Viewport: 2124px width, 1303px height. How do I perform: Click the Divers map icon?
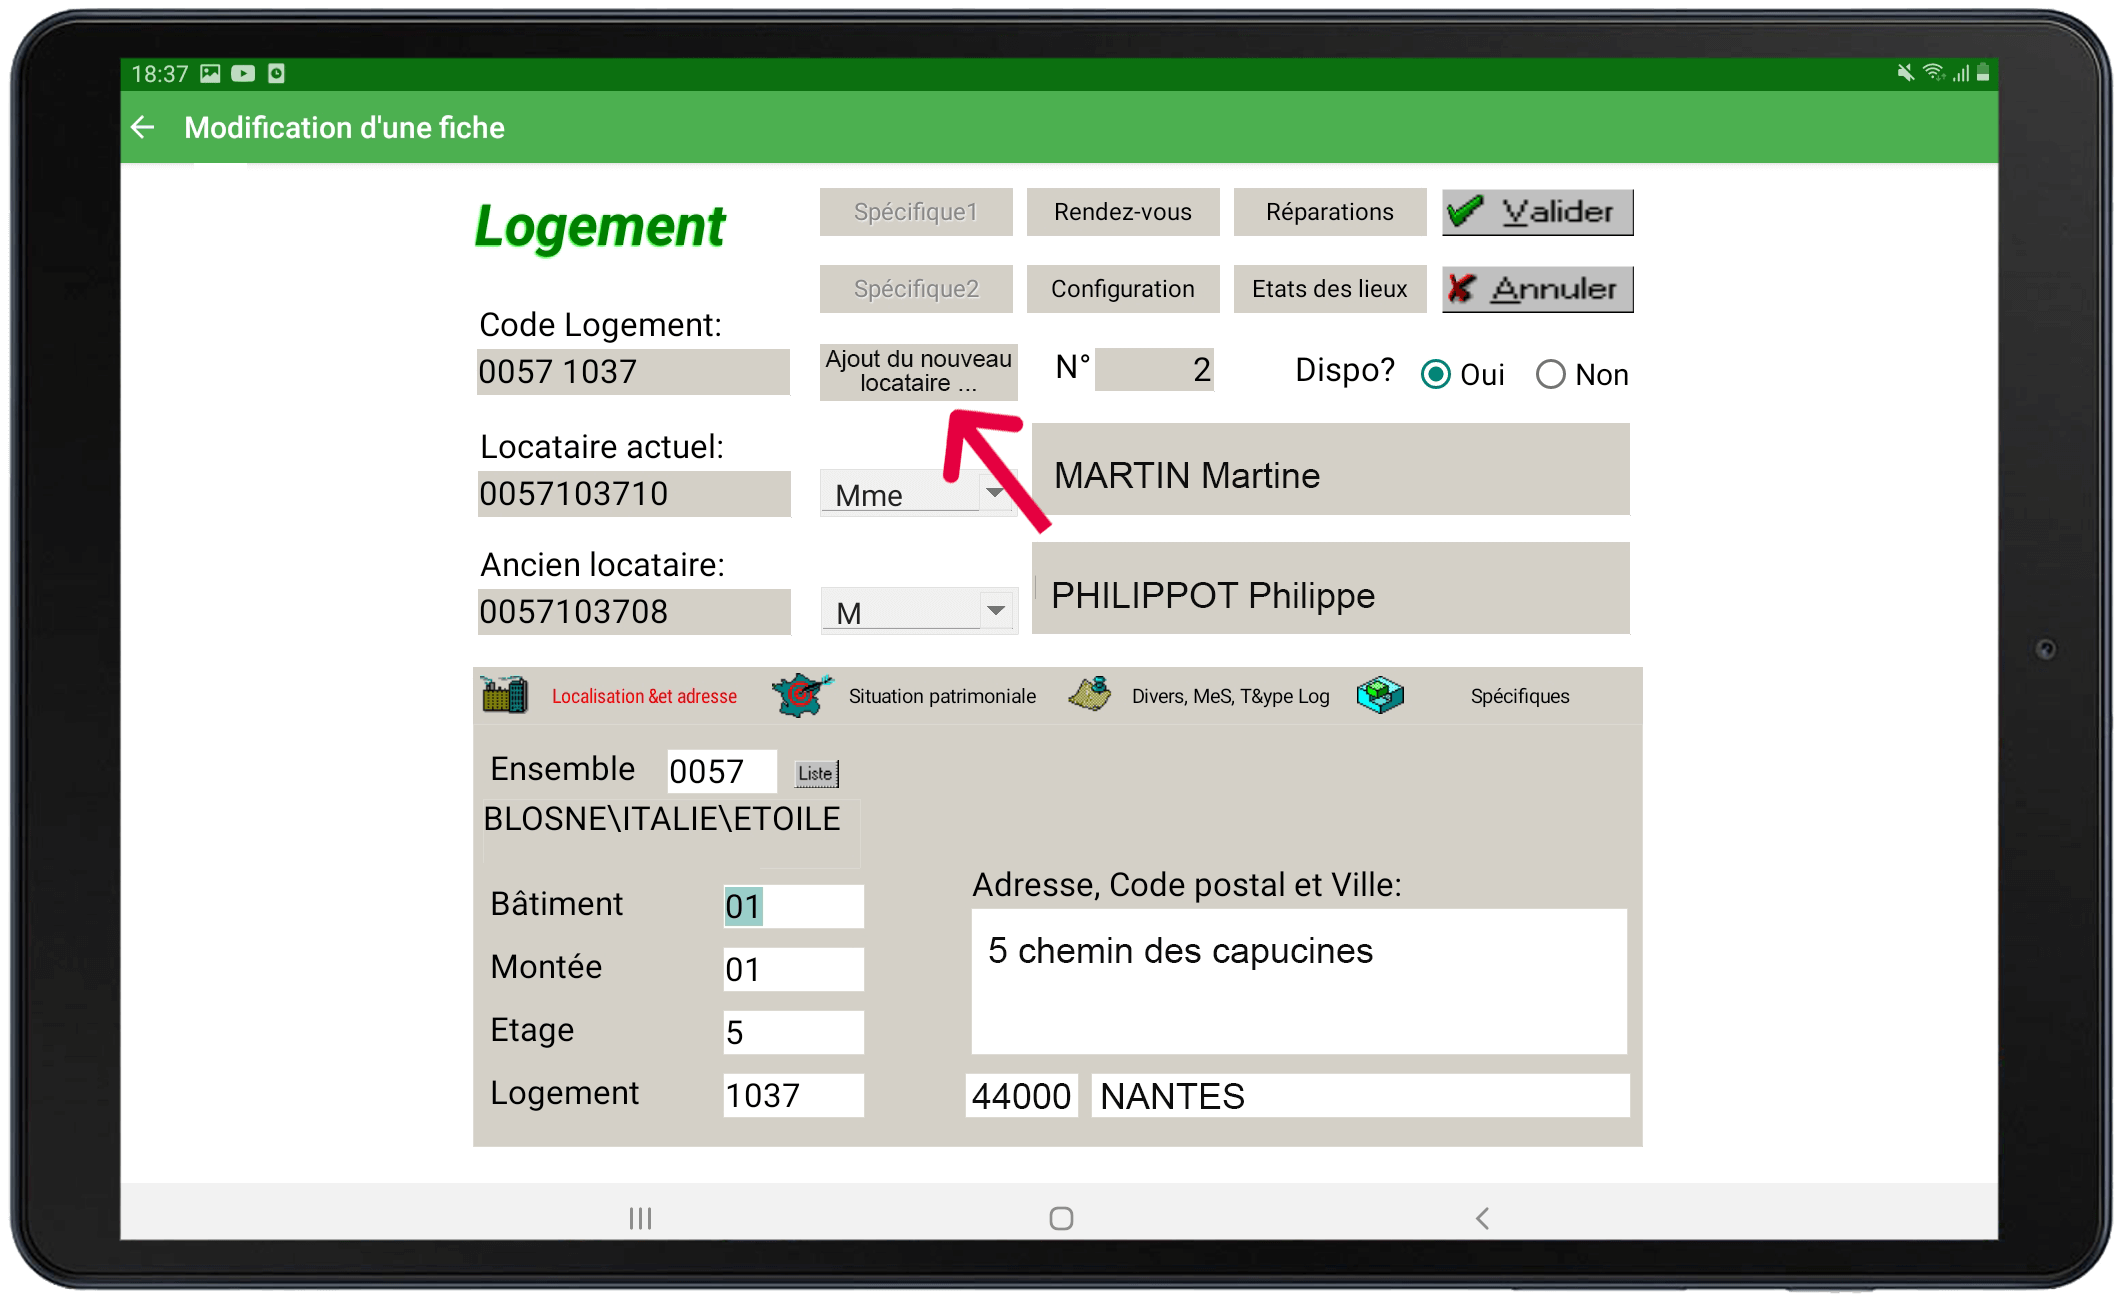[1090, 693]
